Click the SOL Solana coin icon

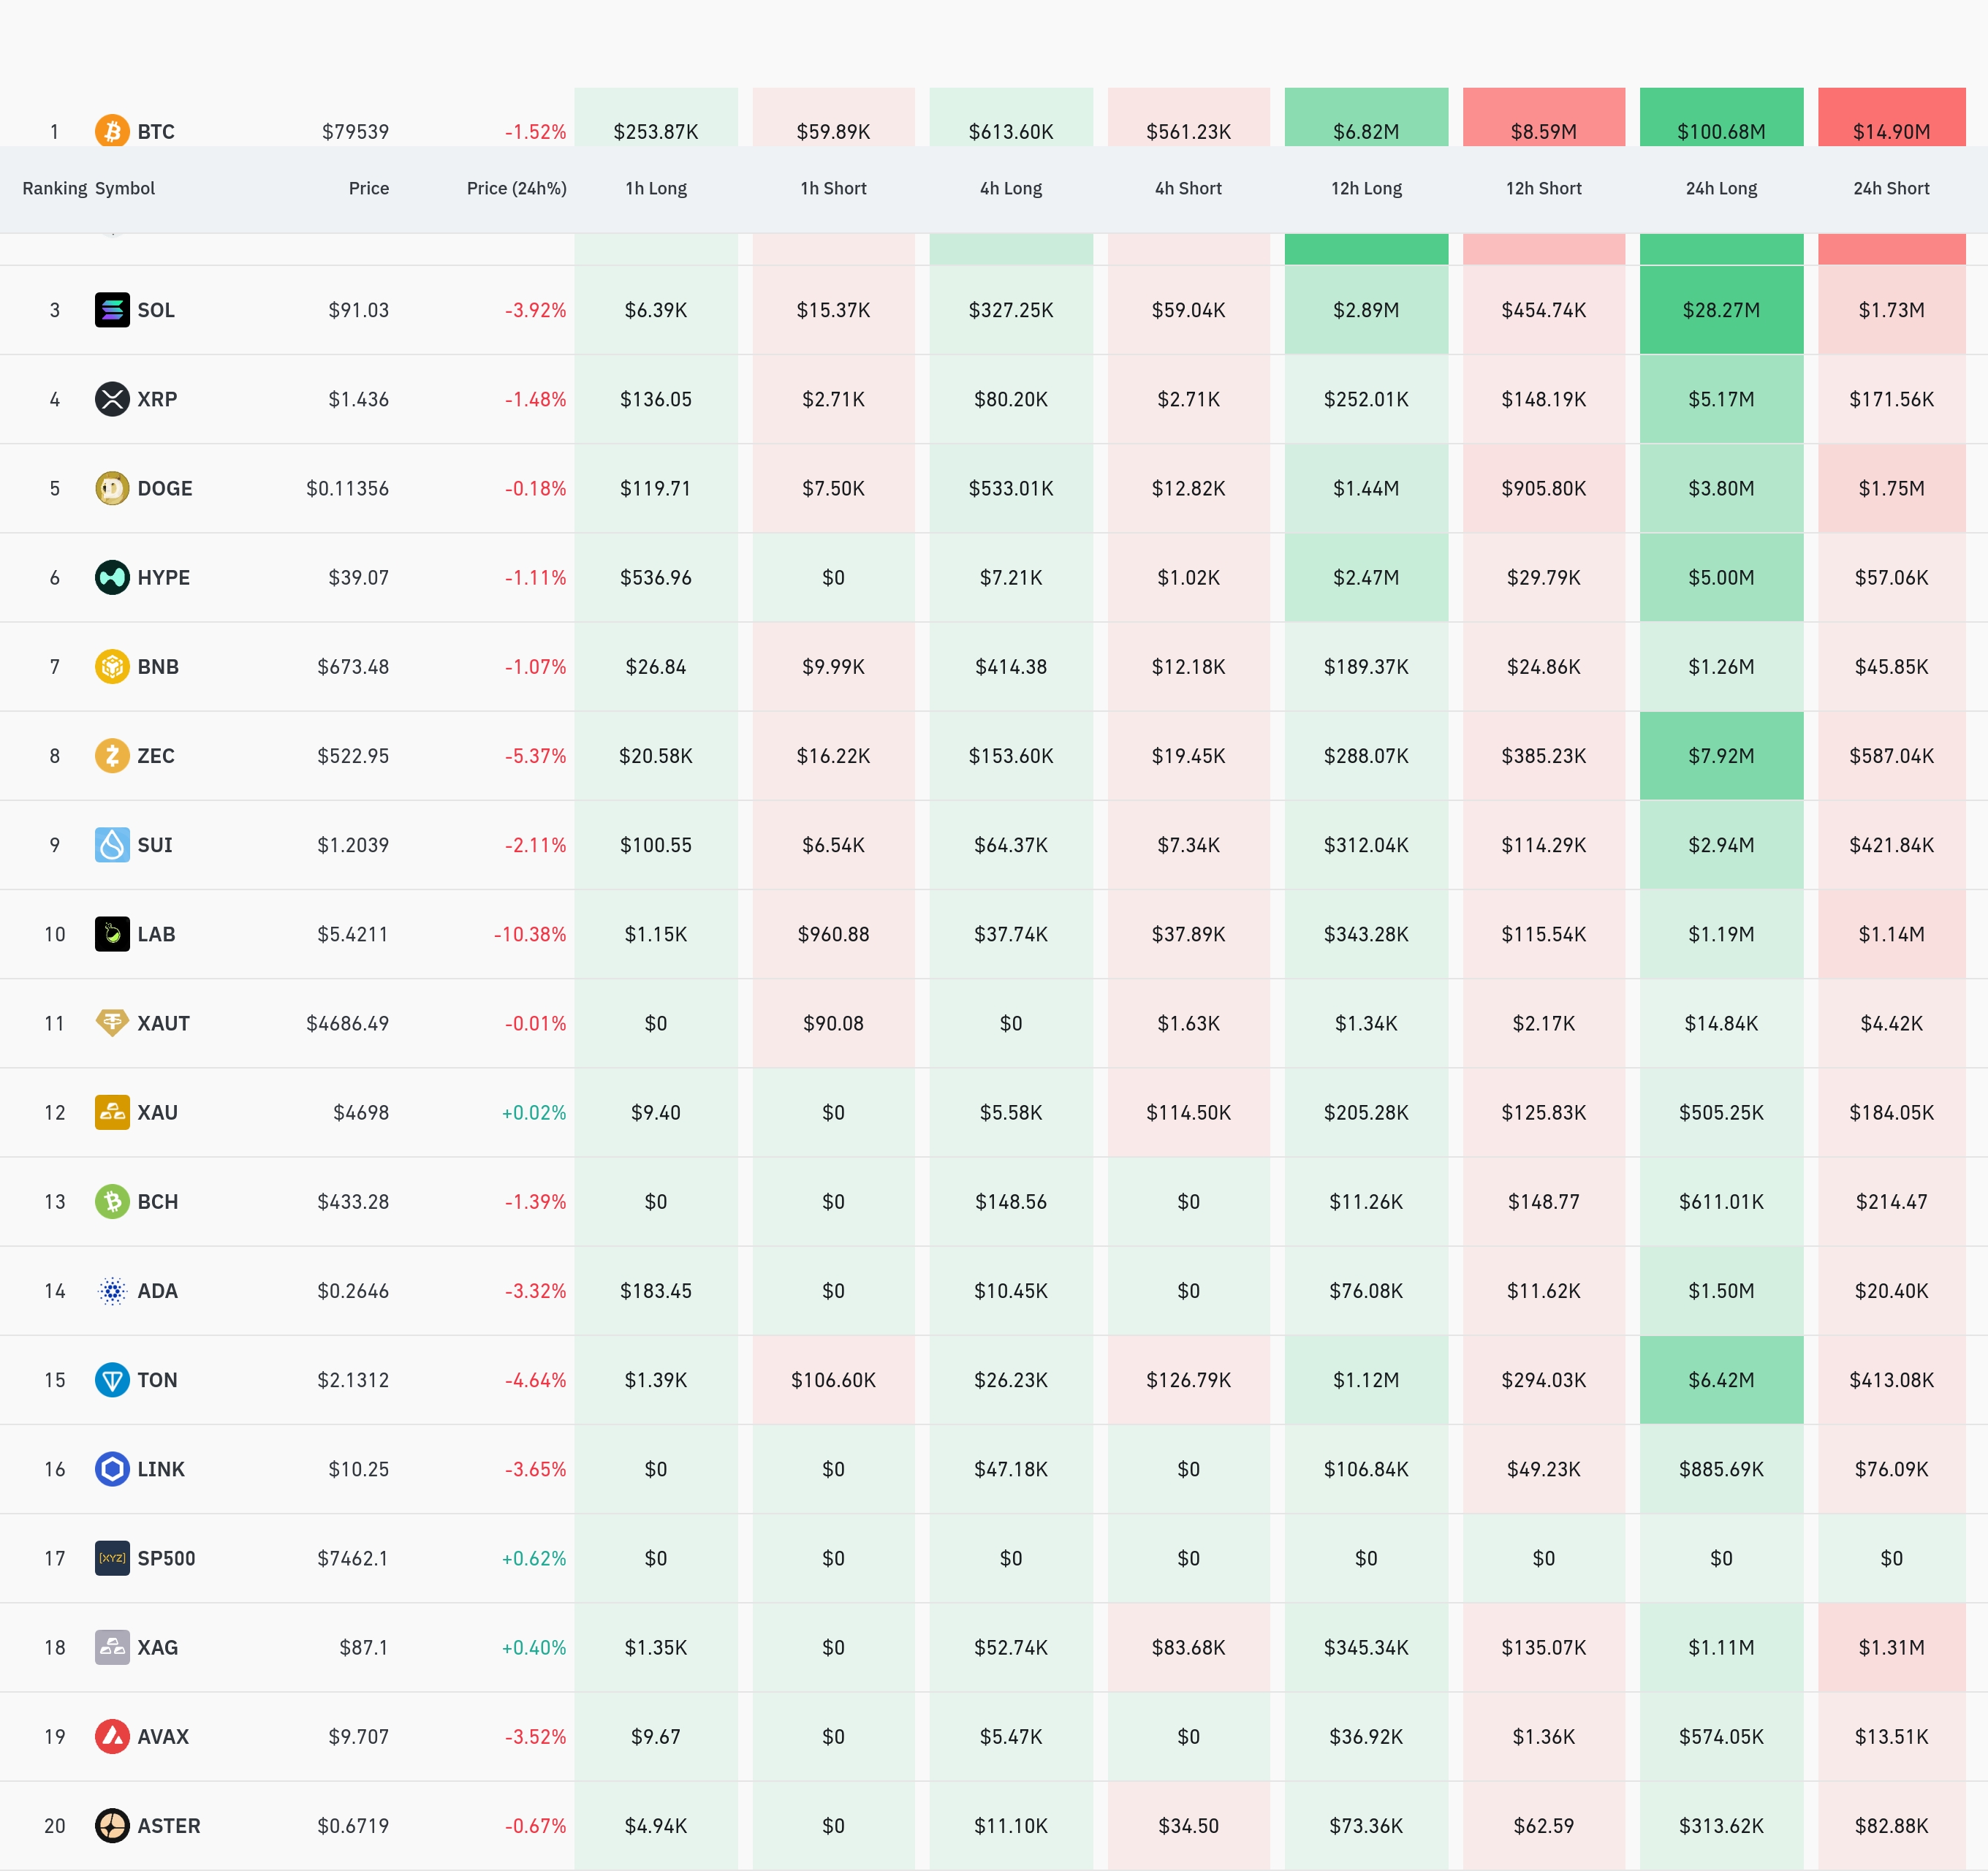(x=112, y=310)
